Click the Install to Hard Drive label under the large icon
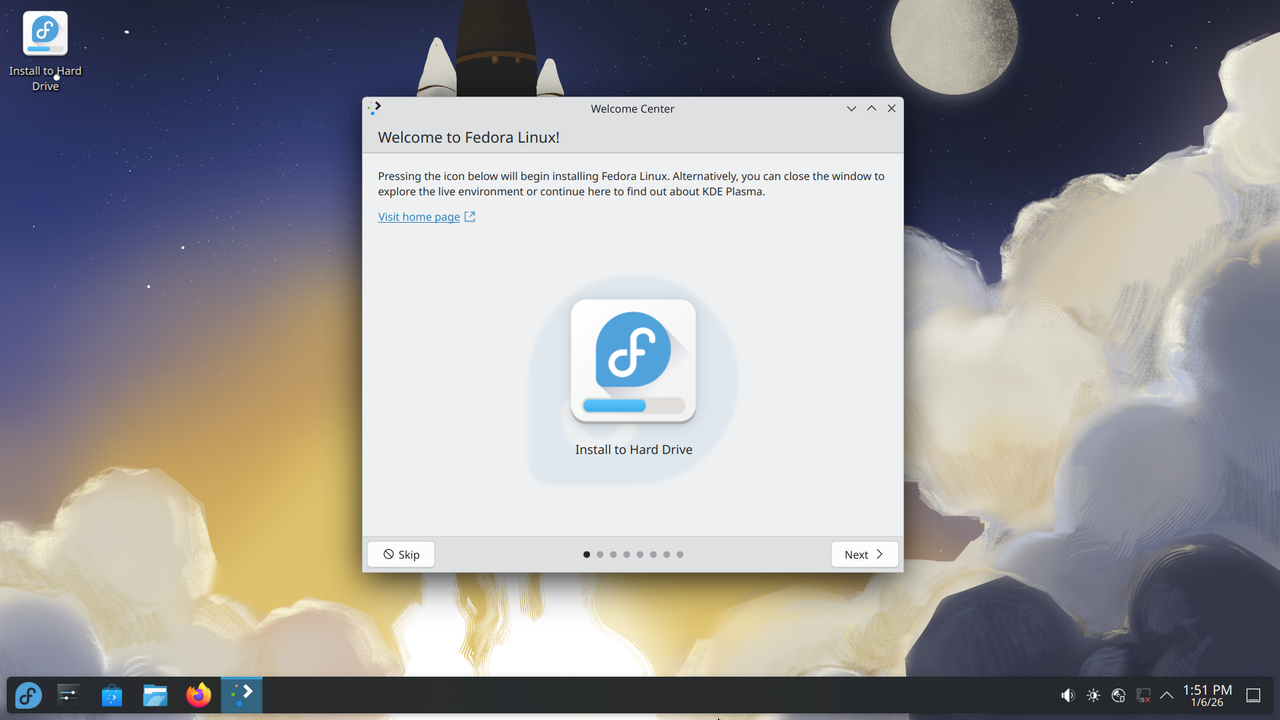This screenshot has width=1280, height=720. 634,450
